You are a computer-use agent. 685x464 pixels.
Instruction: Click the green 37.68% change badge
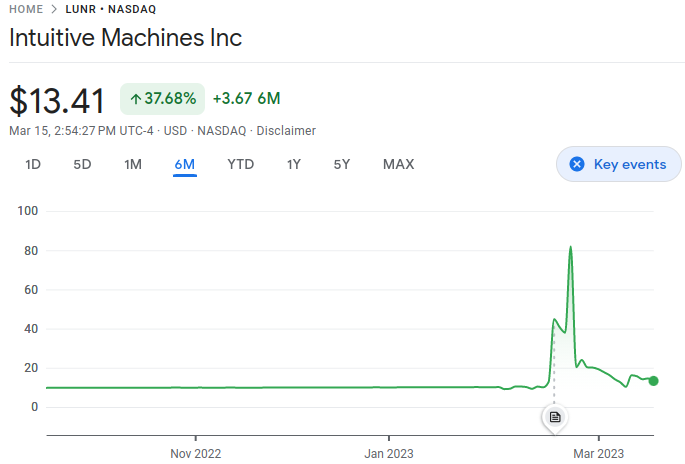[162, 98]
